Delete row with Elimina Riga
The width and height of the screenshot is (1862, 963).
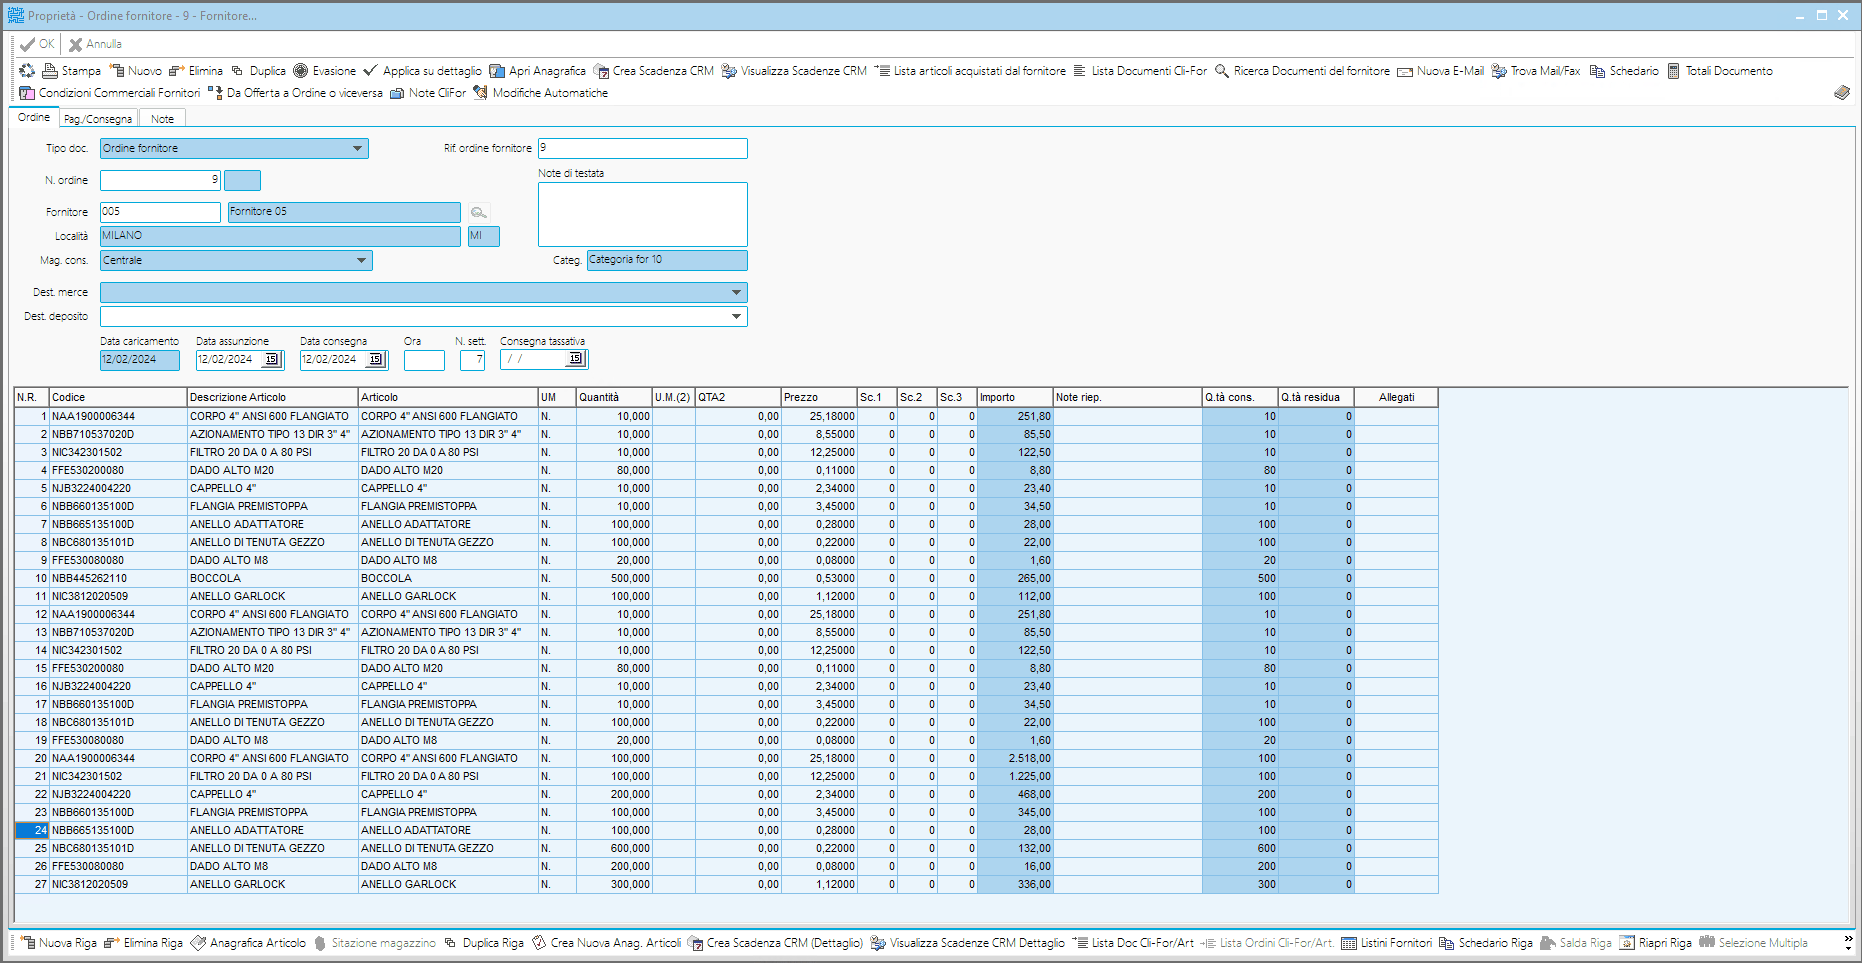(143, 943)
